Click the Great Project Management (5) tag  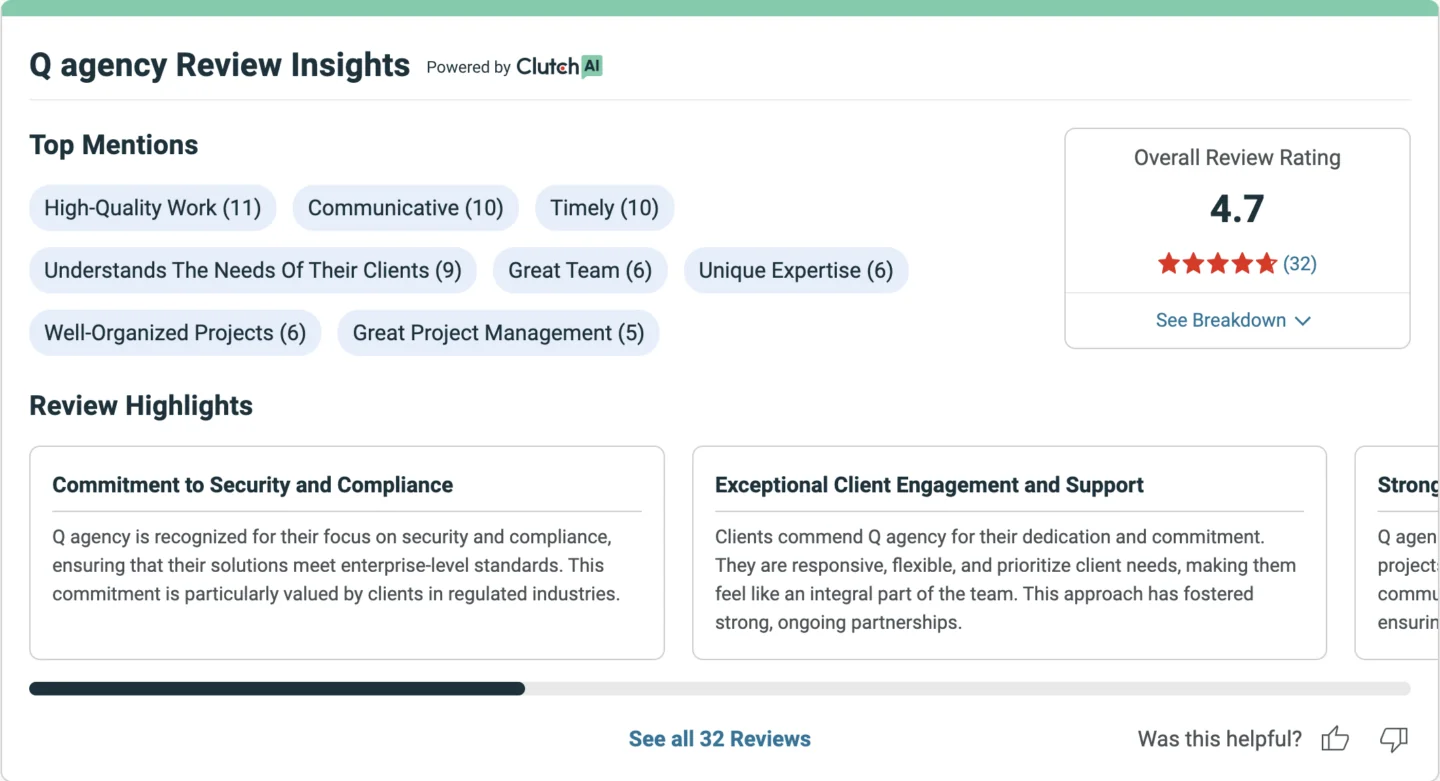(x=498, y=332)
